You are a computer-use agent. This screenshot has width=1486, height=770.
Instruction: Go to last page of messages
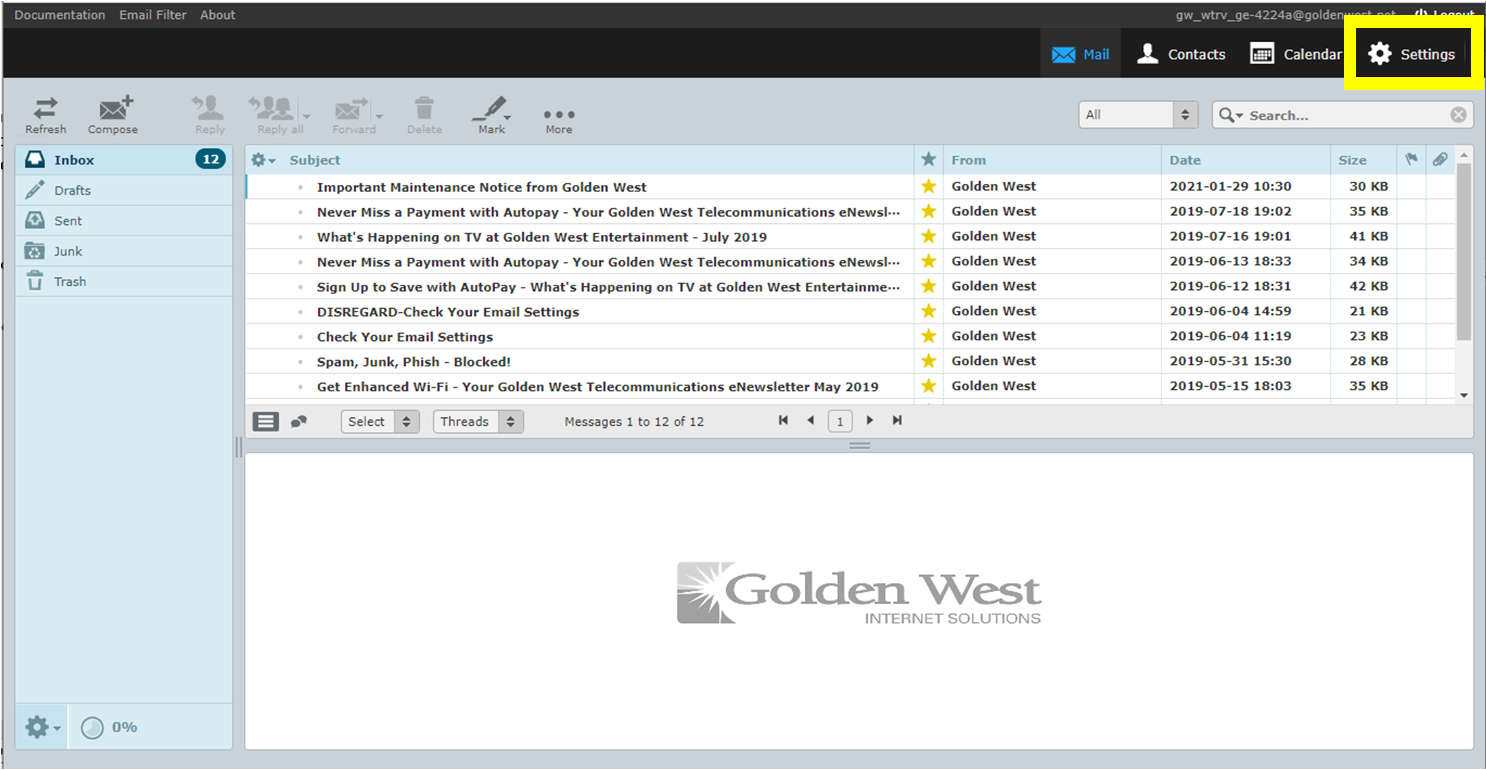pos(897,421)
